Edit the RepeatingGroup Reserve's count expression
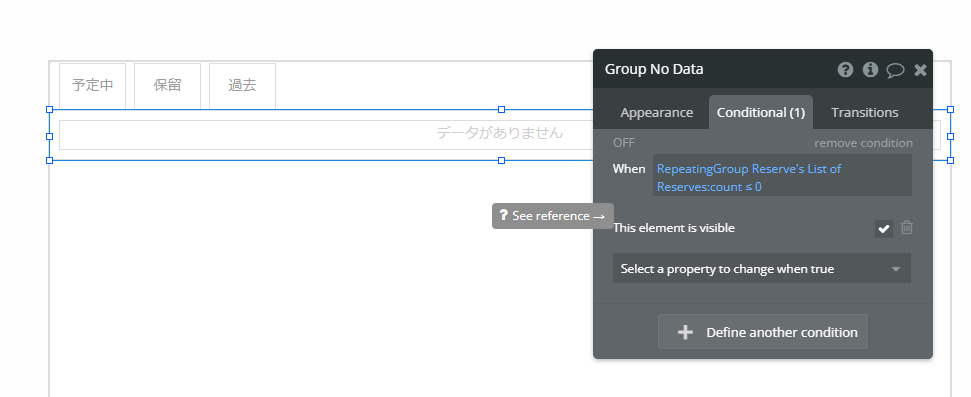Screen dimensions: 971x397 tap(782, 176)
